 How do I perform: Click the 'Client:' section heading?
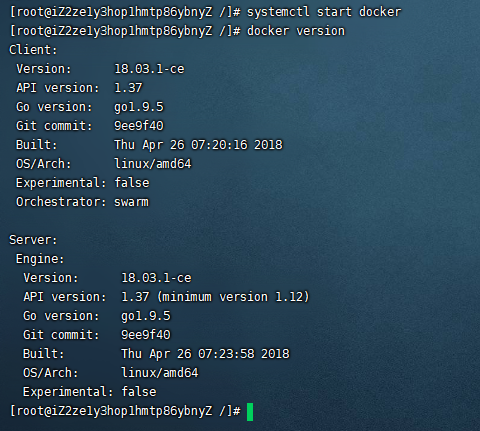coord(33,50)
